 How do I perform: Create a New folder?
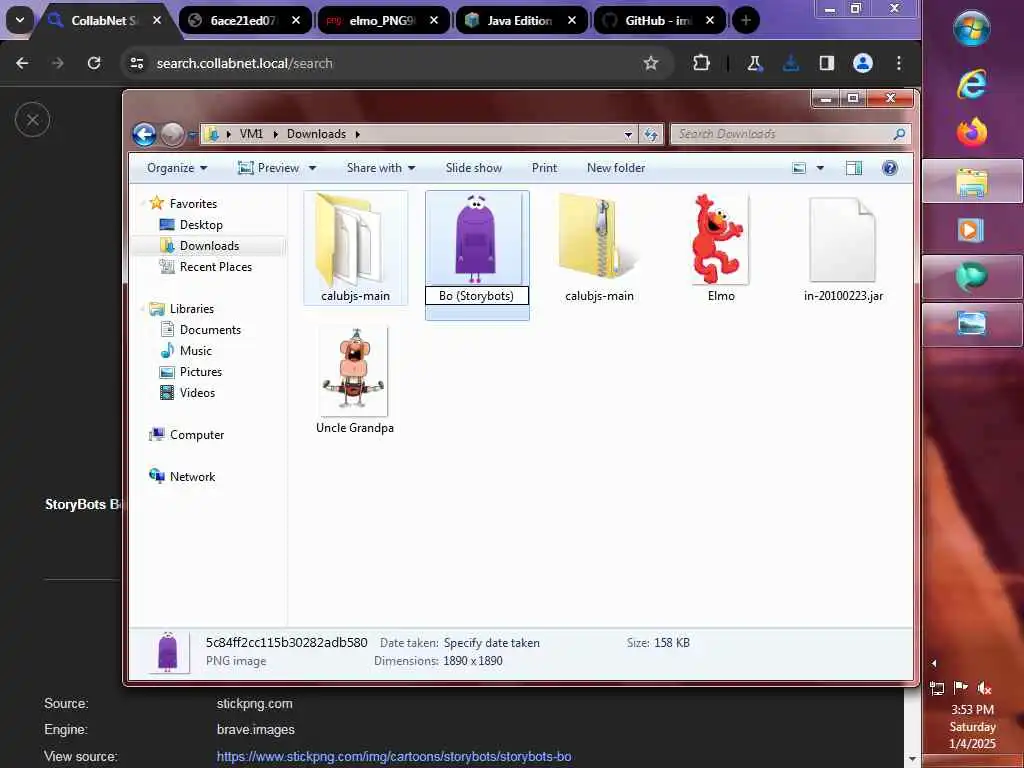click(616, 168)
